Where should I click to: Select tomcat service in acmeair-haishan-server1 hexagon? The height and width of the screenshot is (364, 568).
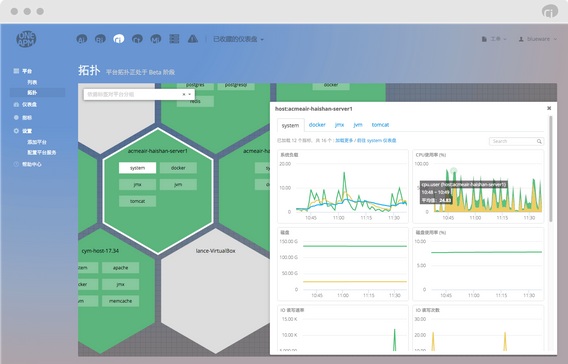(x=137, y=201)
